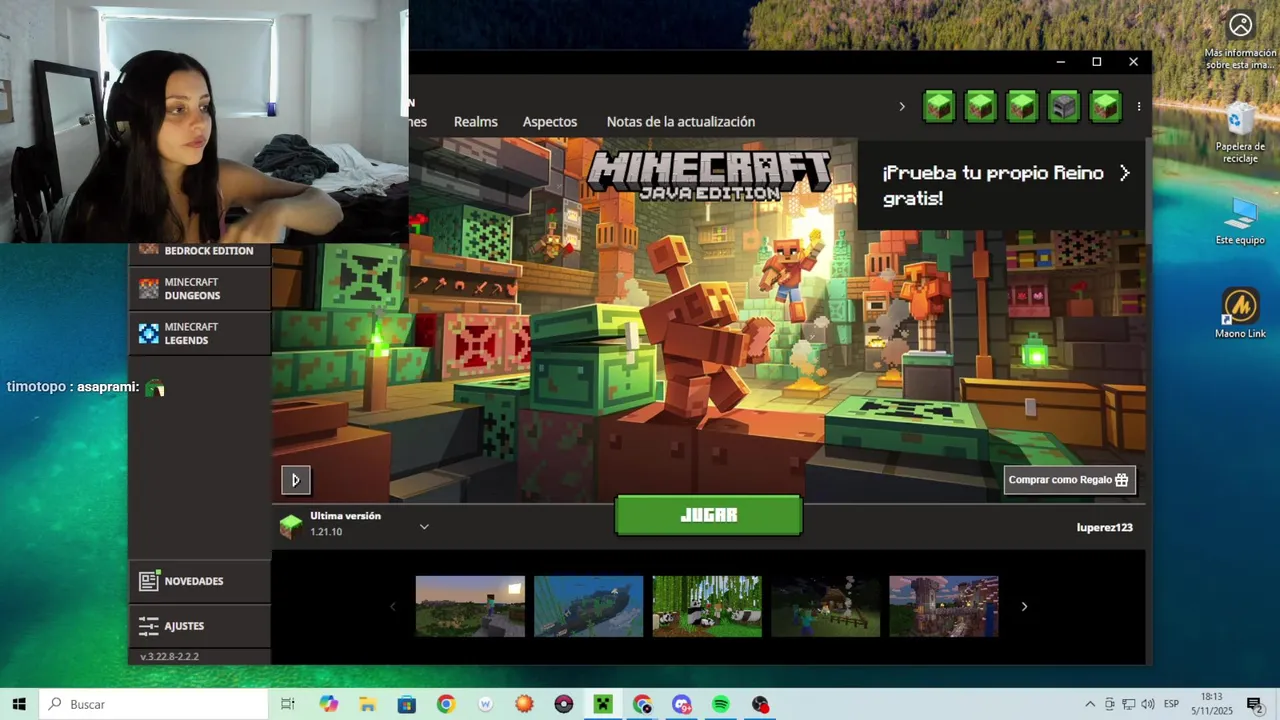This screenshot has width=1280, height=720.
Task: Open Este equipo desktop icon
Action: tap(1240, 221)
